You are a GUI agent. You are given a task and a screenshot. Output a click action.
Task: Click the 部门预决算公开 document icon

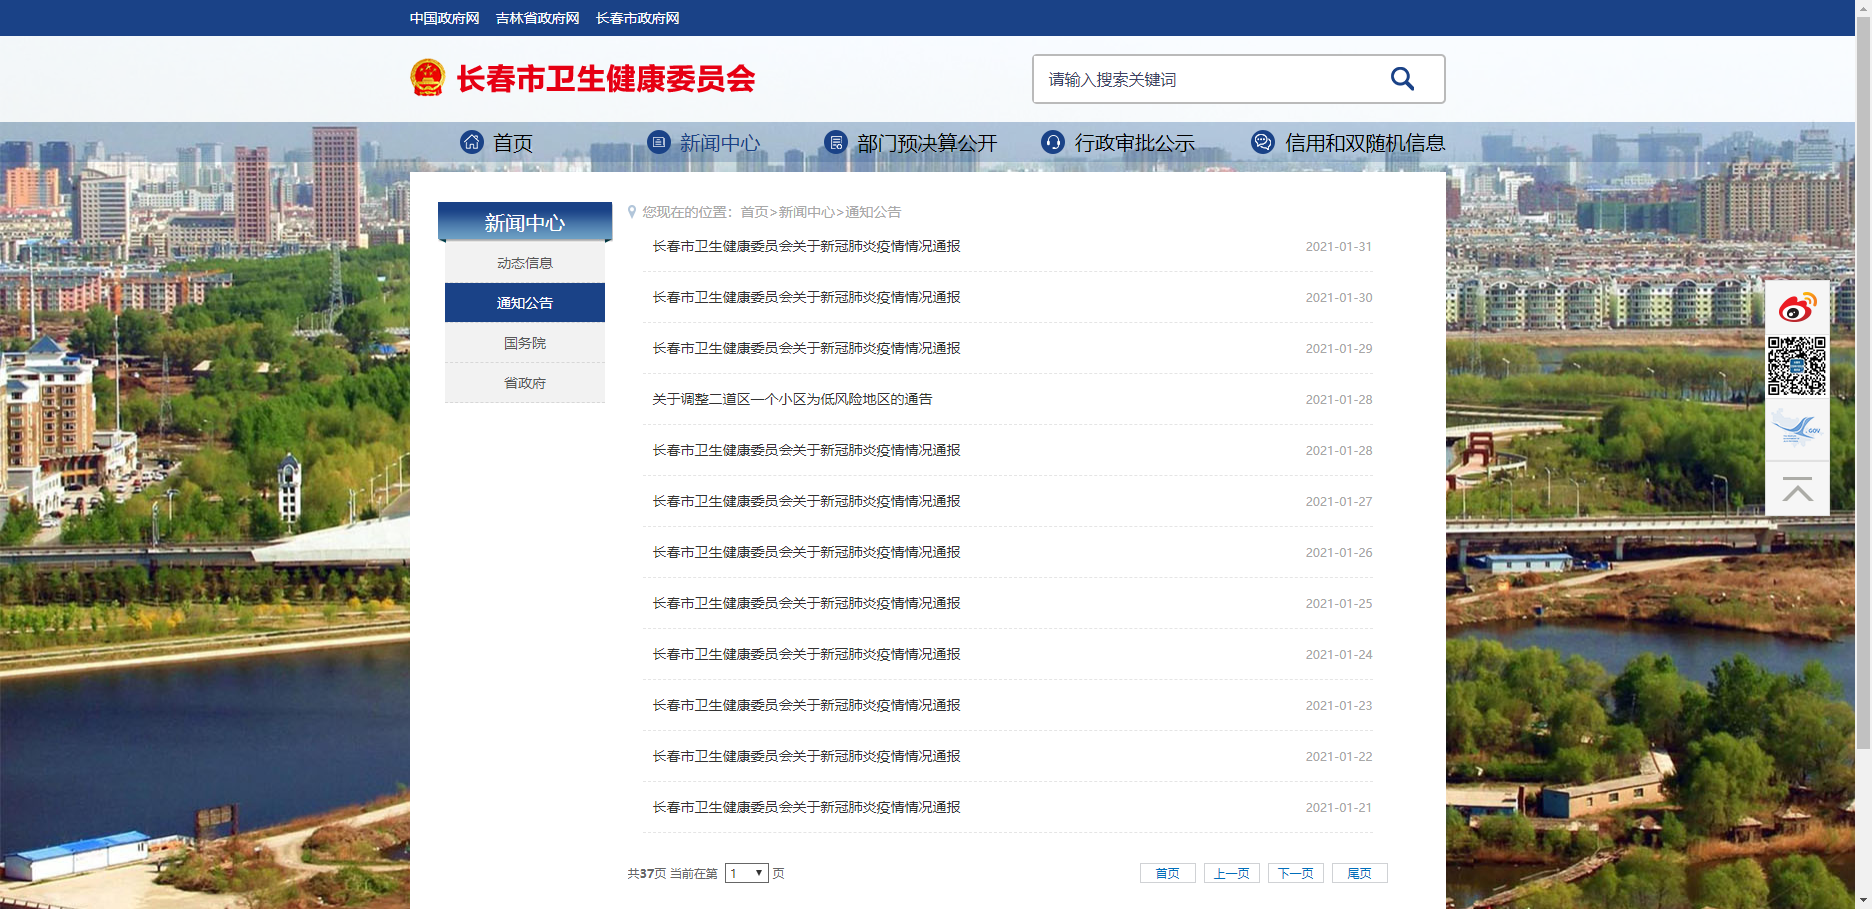pyautogui.click(x=838, y=142)
